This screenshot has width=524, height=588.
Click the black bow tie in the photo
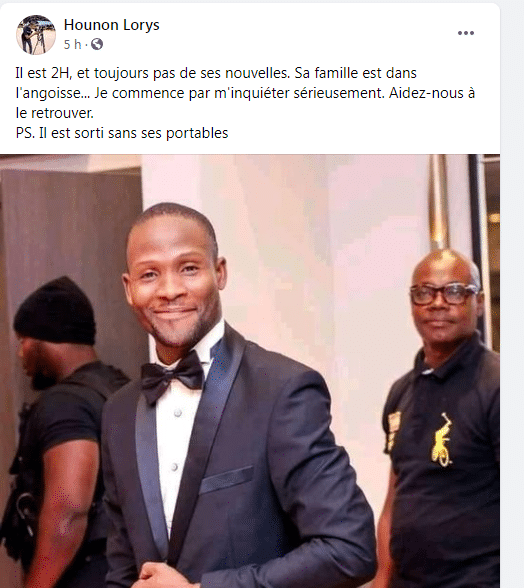(172, 376)
